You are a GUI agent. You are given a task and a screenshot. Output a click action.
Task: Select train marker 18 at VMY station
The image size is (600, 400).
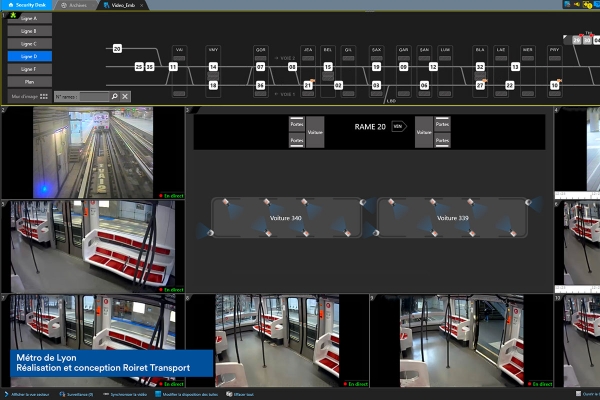tap(213, 85)
